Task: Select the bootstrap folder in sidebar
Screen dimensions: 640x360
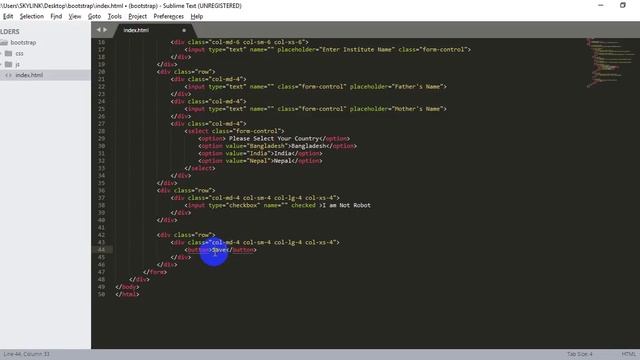Action: click(x=23, y=42)
